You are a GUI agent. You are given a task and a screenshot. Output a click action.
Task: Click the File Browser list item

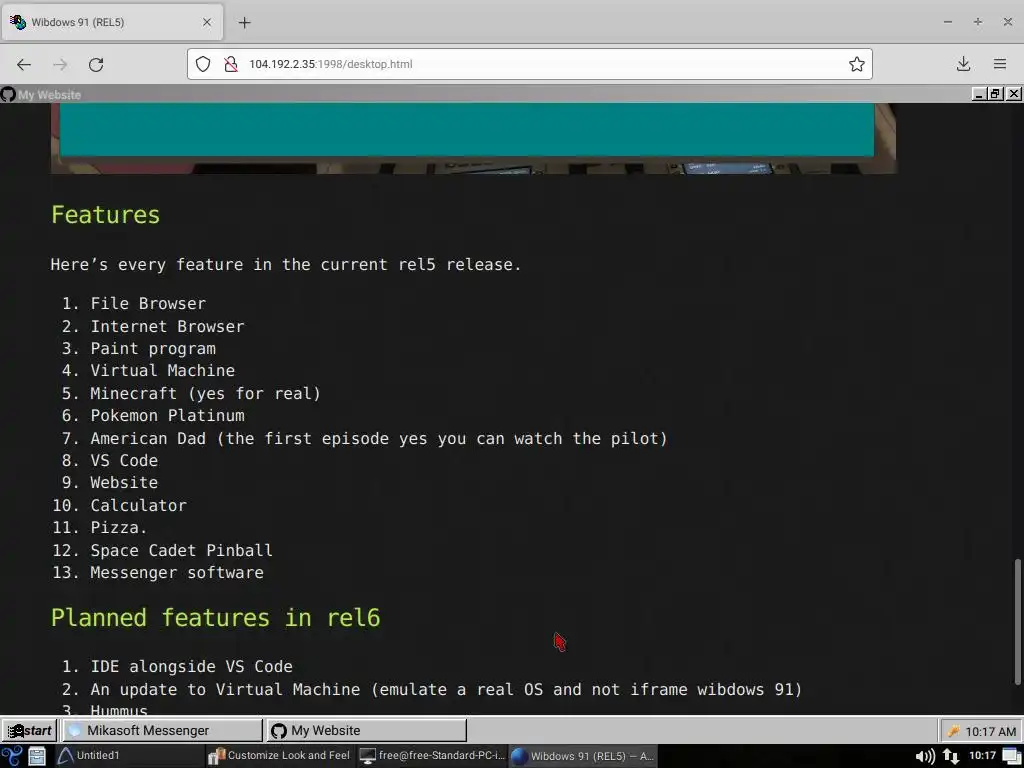click(148, 304)
